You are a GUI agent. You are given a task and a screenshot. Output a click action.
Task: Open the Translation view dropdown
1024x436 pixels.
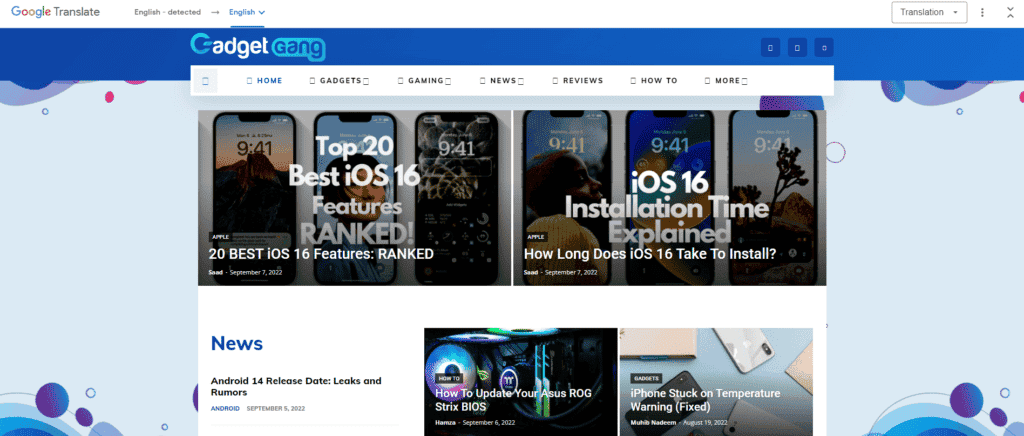929,13
